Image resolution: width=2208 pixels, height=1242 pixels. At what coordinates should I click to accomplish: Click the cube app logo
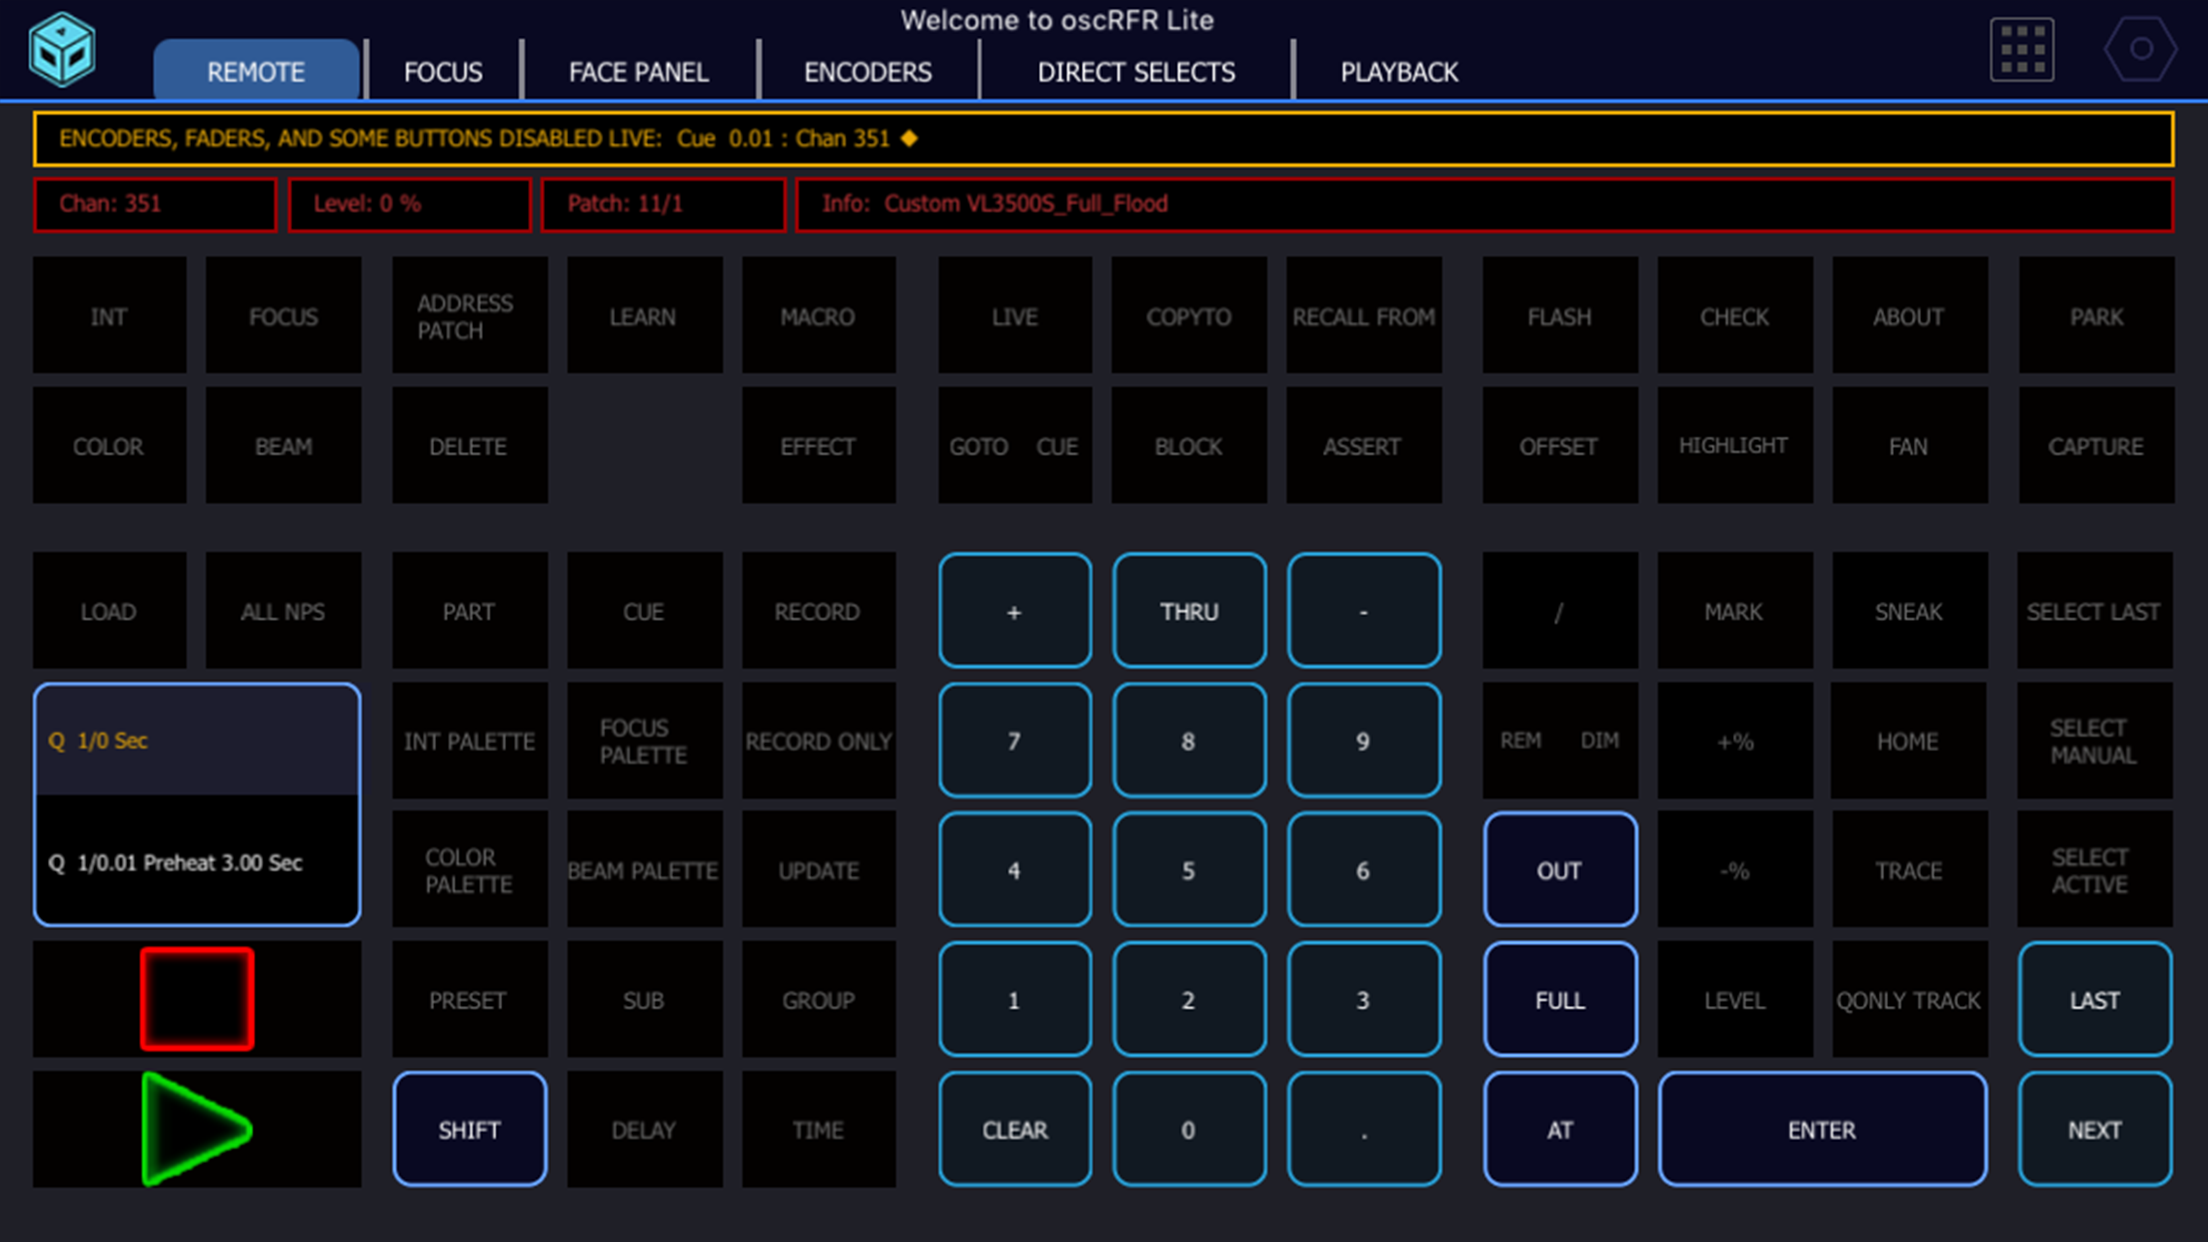(62, 49)
